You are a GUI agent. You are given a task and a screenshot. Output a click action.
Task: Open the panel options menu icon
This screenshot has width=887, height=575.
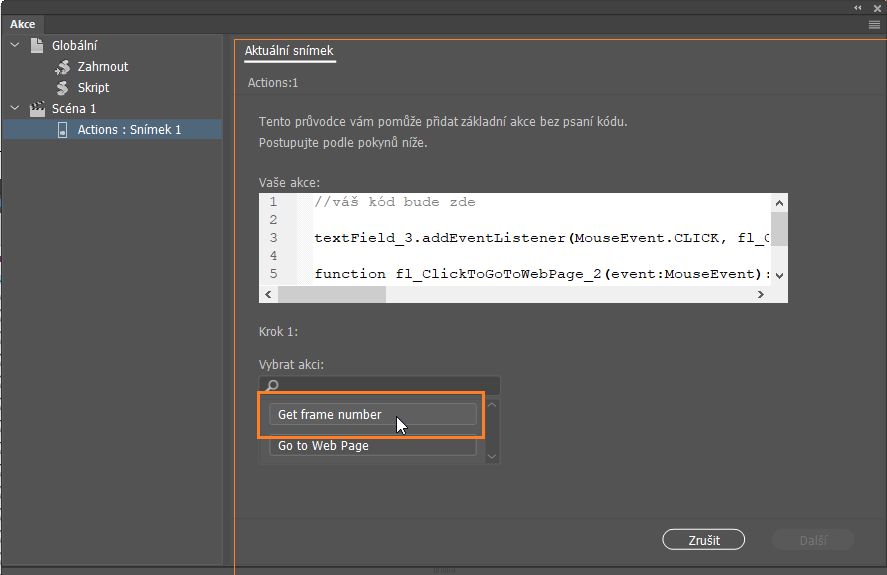[874, 24]
